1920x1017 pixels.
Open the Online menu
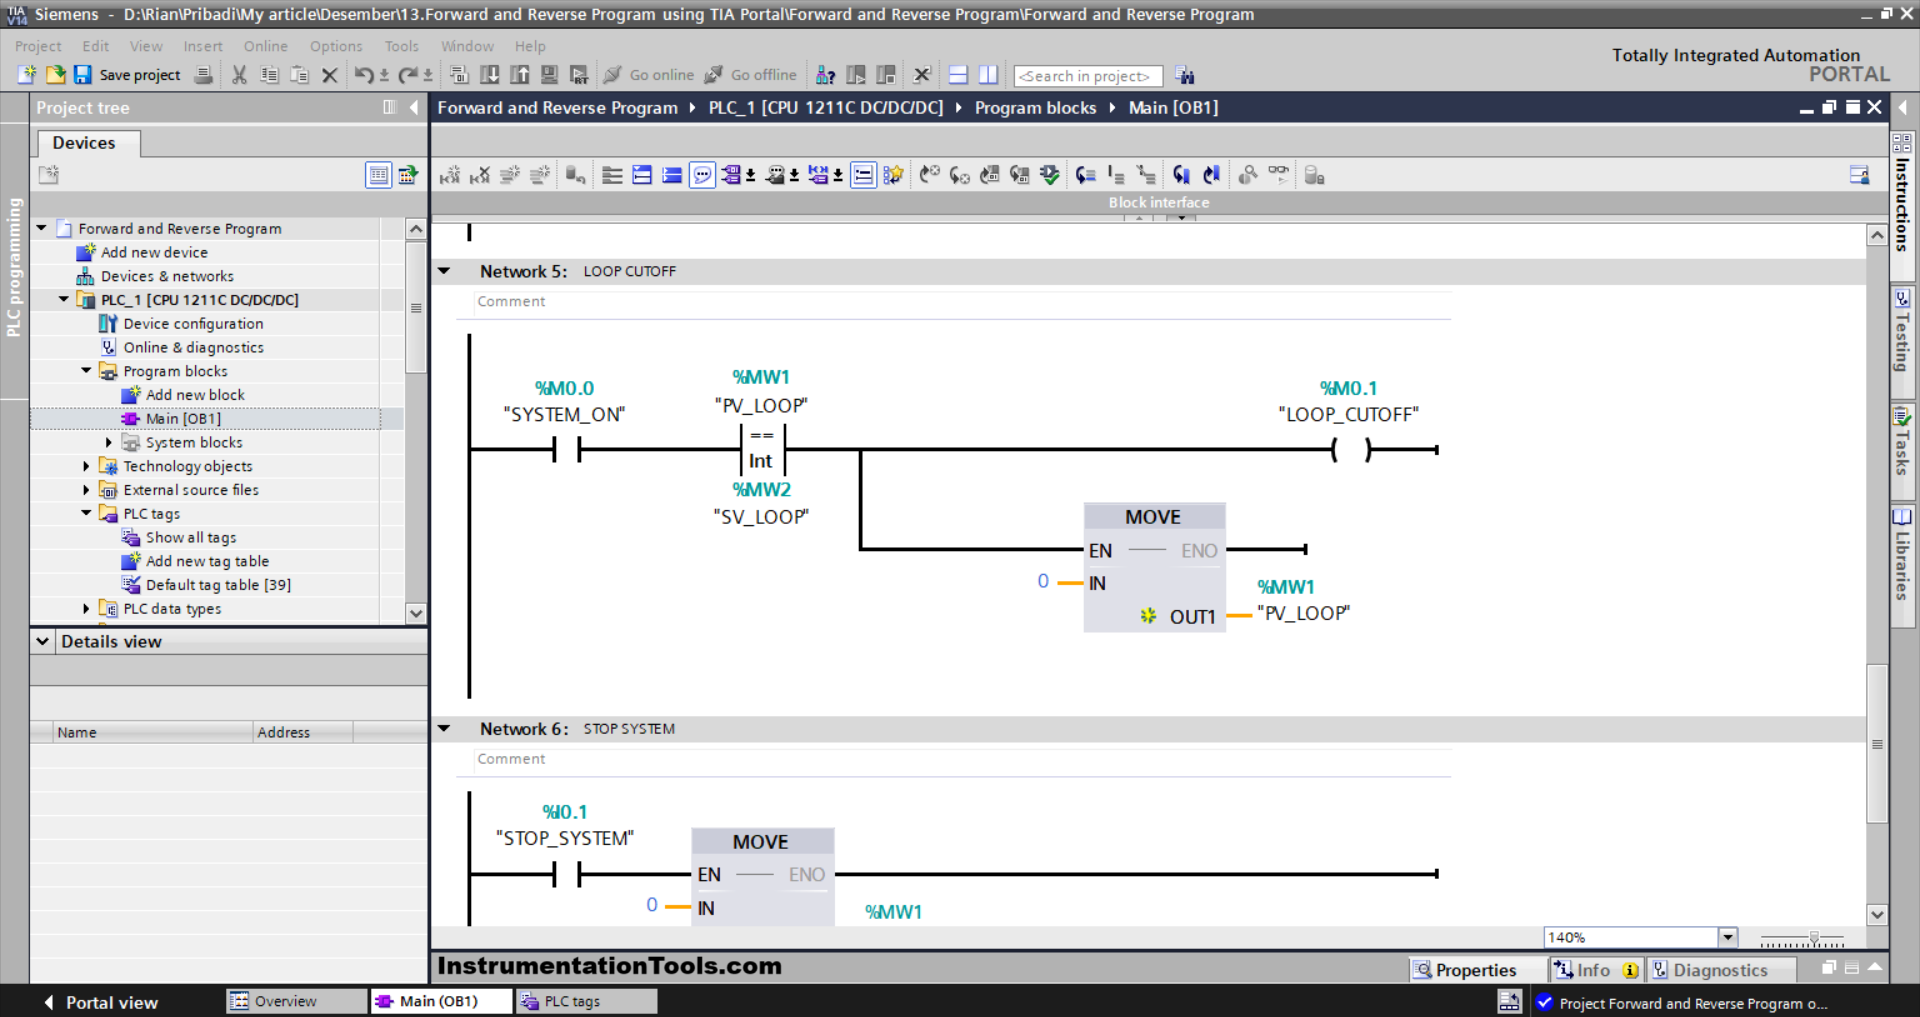[265, 46]
